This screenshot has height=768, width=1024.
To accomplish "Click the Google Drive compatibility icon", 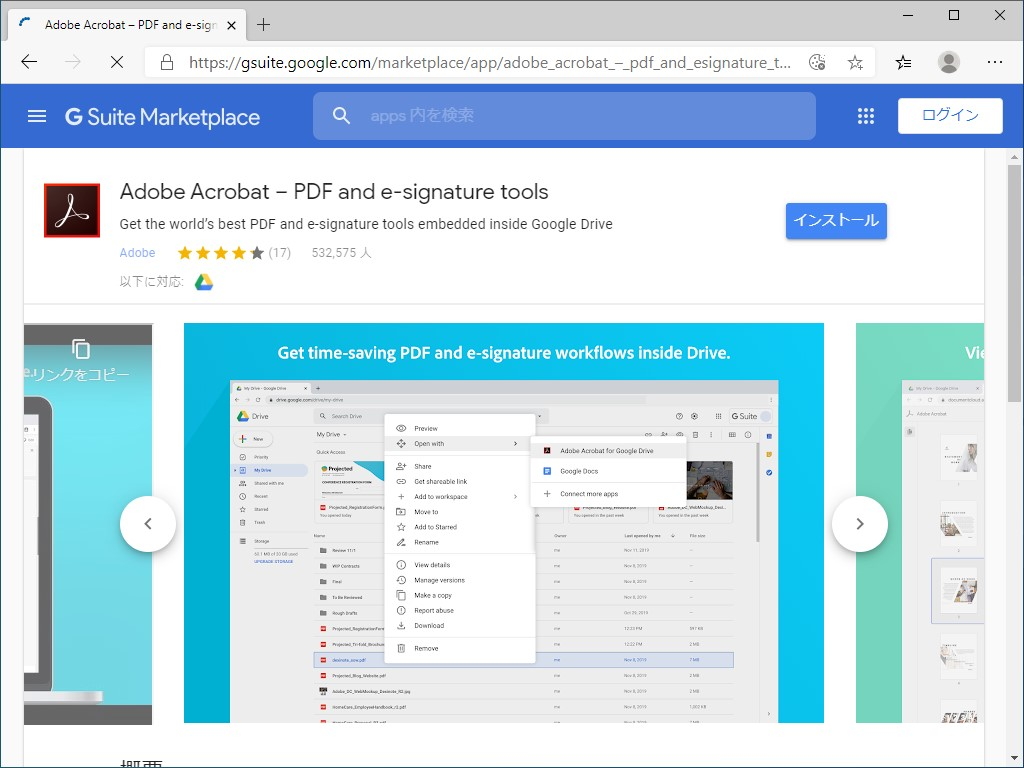I will [203, 282].
